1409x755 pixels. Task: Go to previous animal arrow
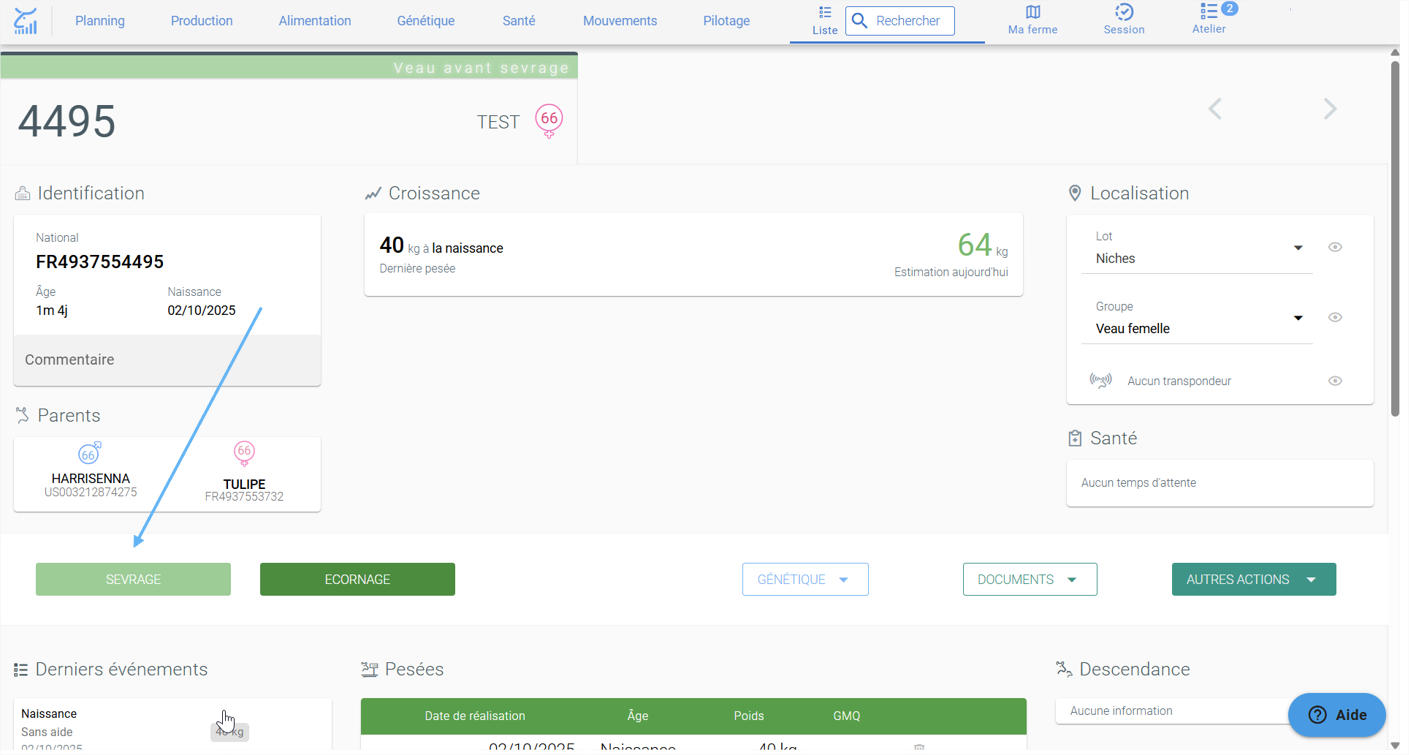1215,109
